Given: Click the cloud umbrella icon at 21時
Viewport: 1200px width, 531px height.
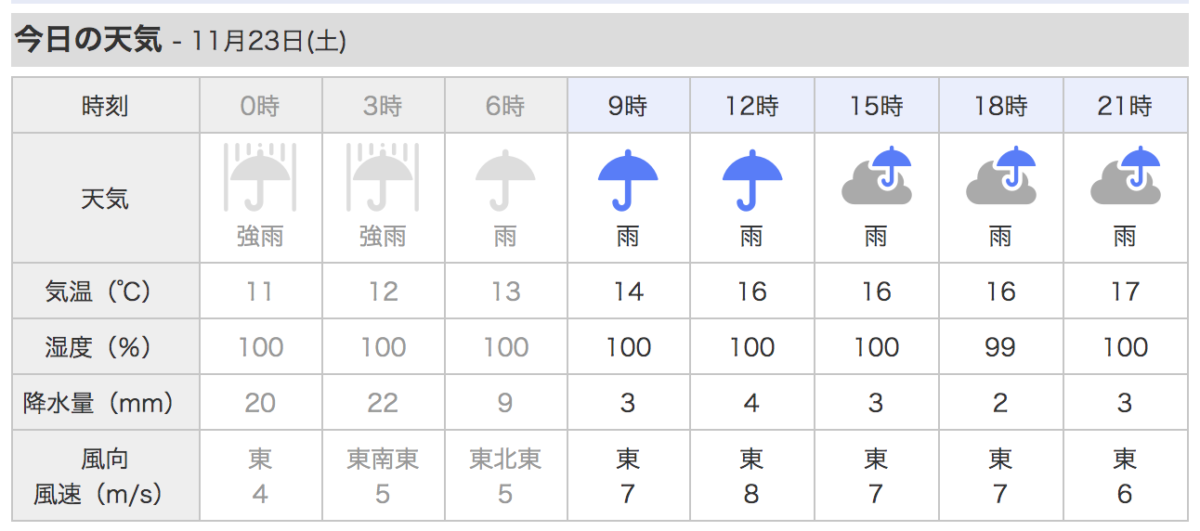Looking at the screenshot, I should point(1125,176).
